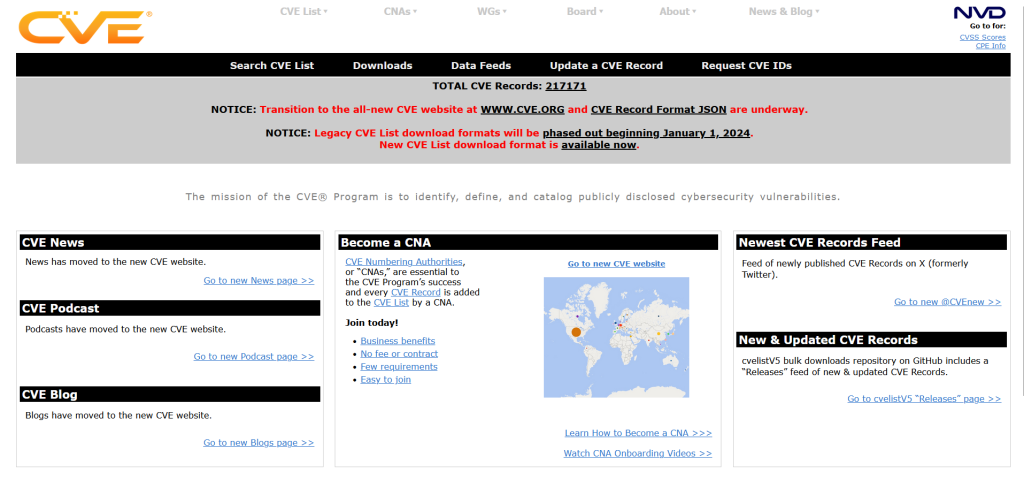1024x480 pixels.
Task: Click Go to new CVE website
Action: tap(616, 264)
